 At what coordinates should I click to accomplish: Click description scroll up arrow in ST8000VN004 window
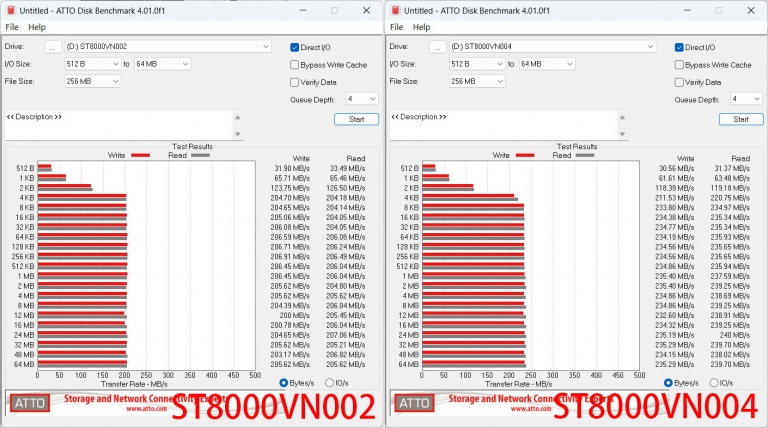tap(622, 117)
